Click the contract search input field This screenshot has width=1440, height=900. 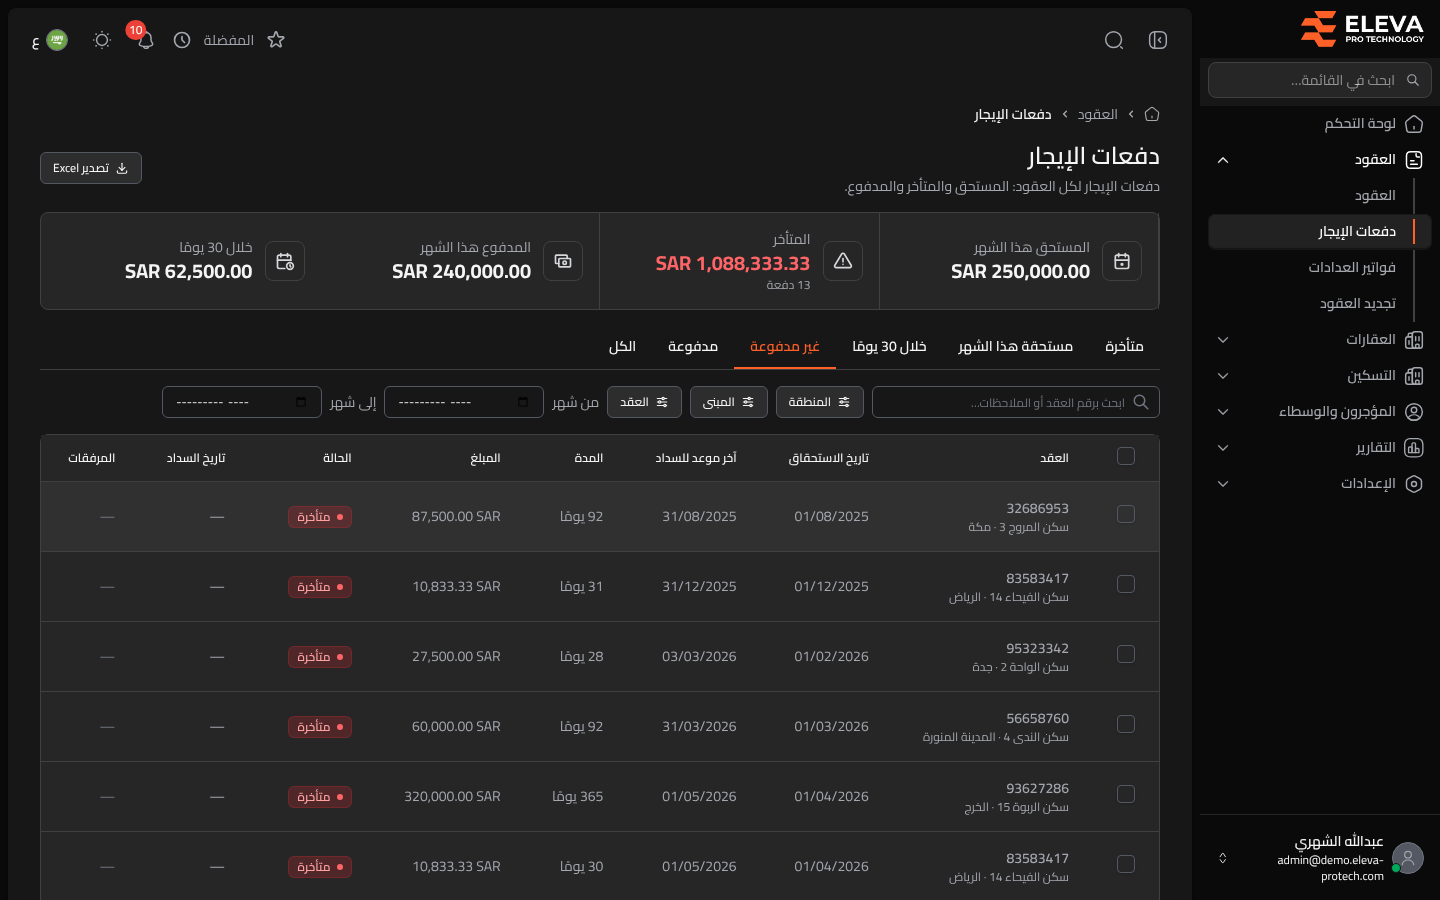[x=1016, y=402]
